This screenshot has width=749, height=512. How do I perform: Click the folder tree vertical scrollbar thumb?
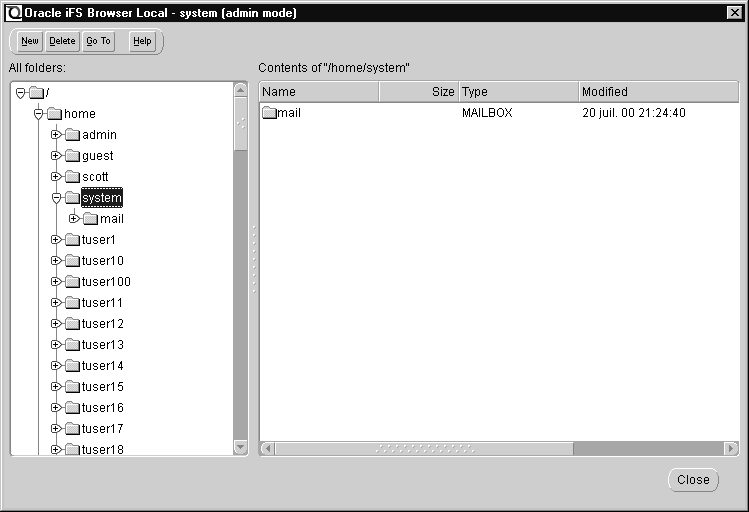pos(240,124)
